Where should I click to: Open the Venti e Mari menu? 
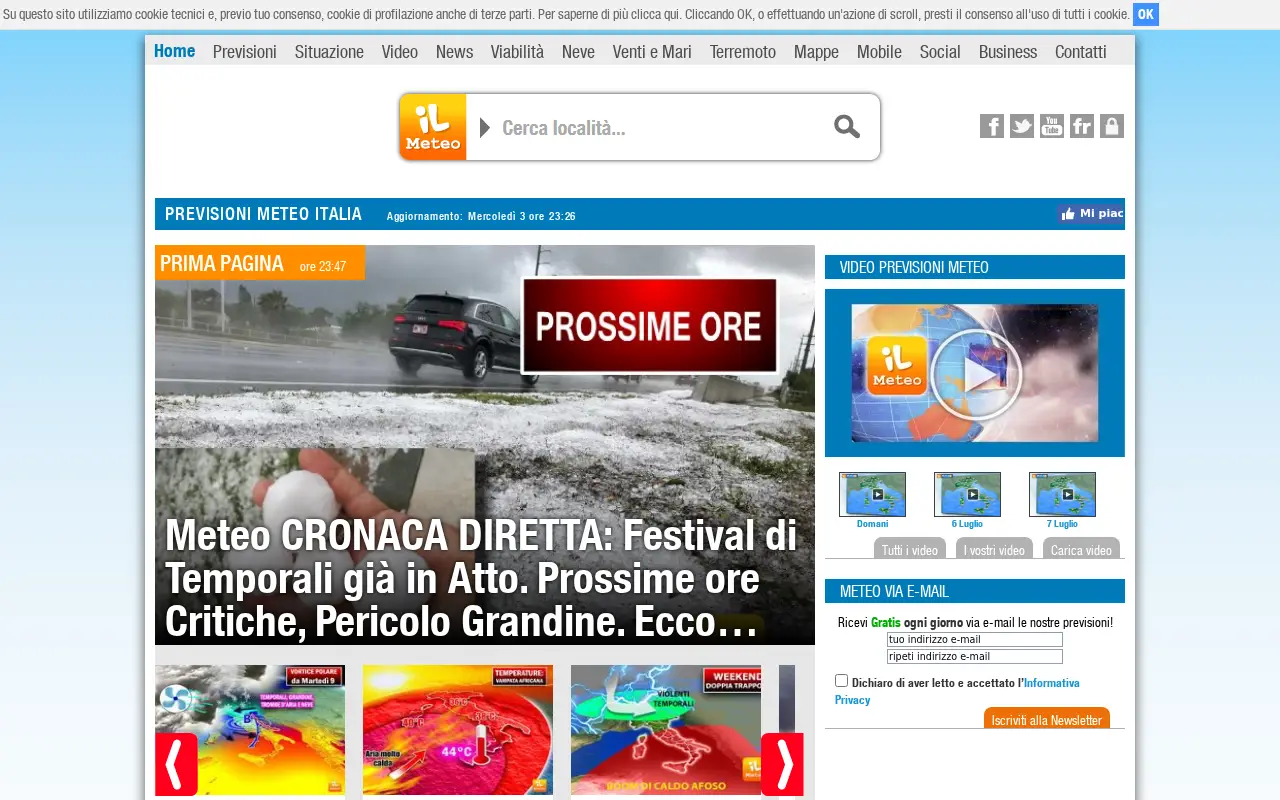[x=652, y=52]
